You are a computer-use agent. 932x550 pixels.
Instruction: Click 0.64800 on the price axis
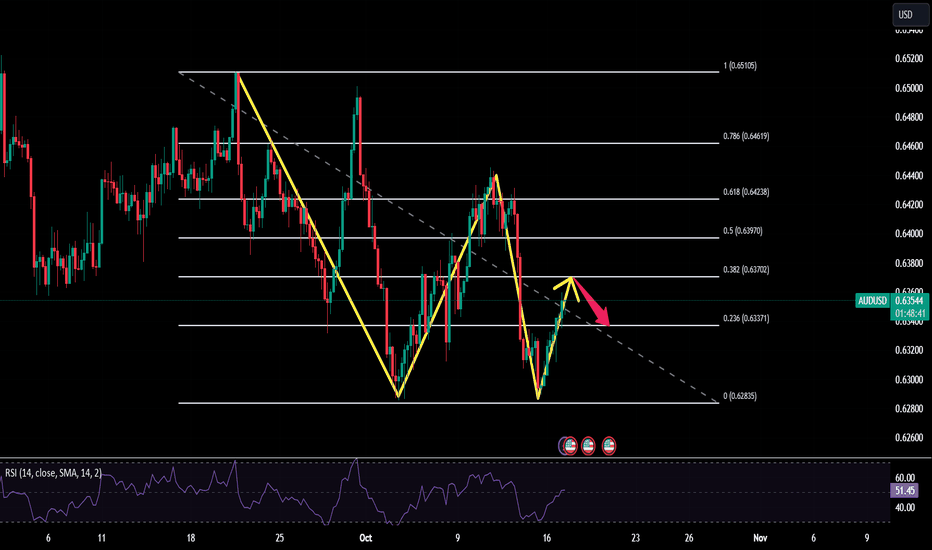pyautogui.click(x=909, y=117)
